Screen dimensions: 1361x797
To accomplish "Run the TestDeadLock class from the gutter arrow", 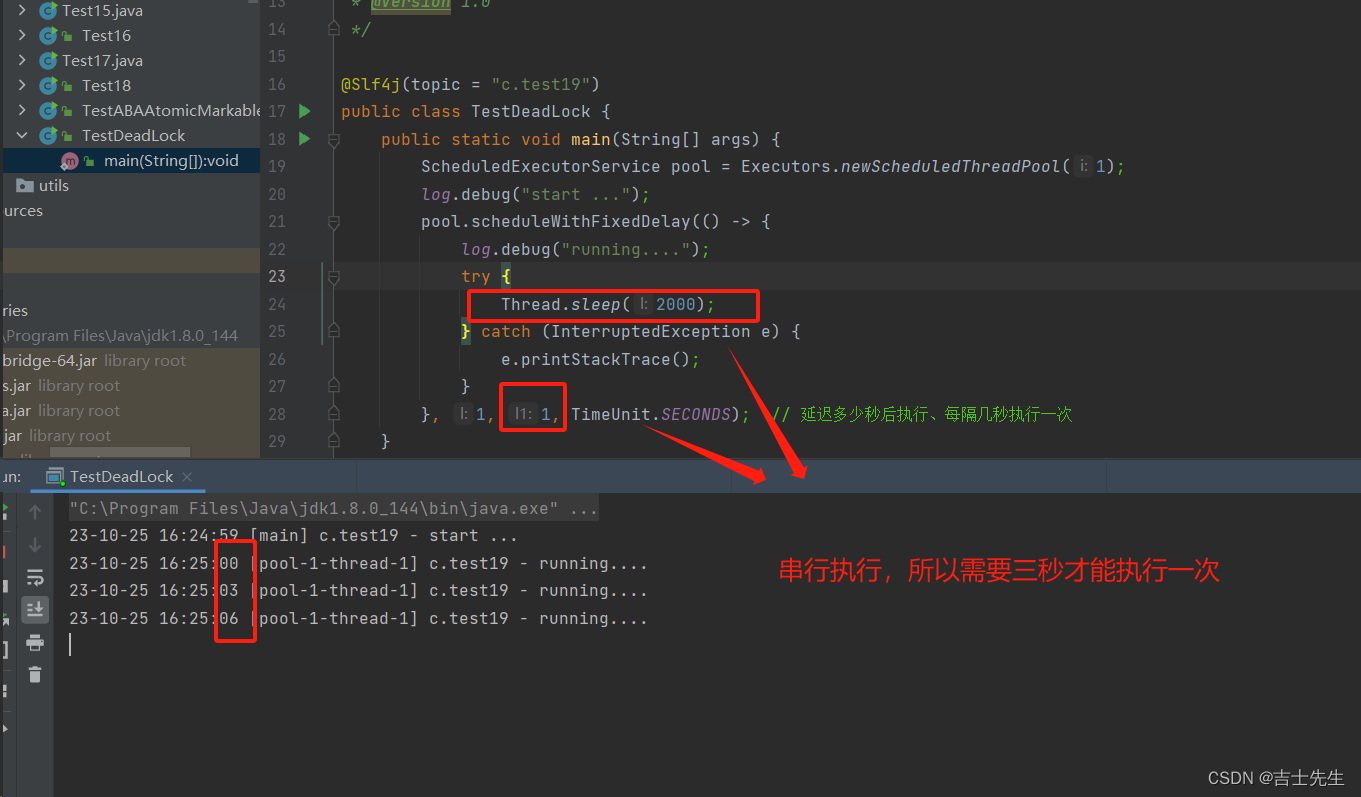I will click(305, 111).
